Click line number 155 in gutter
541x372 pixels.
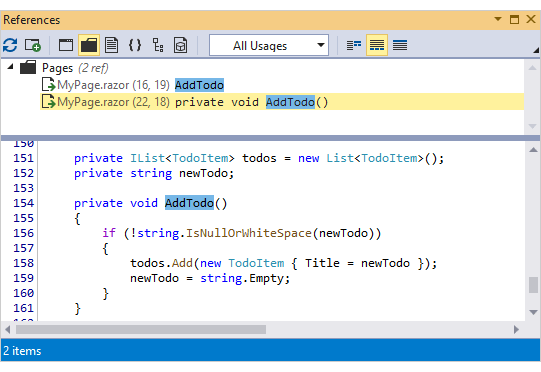[23, 218]
